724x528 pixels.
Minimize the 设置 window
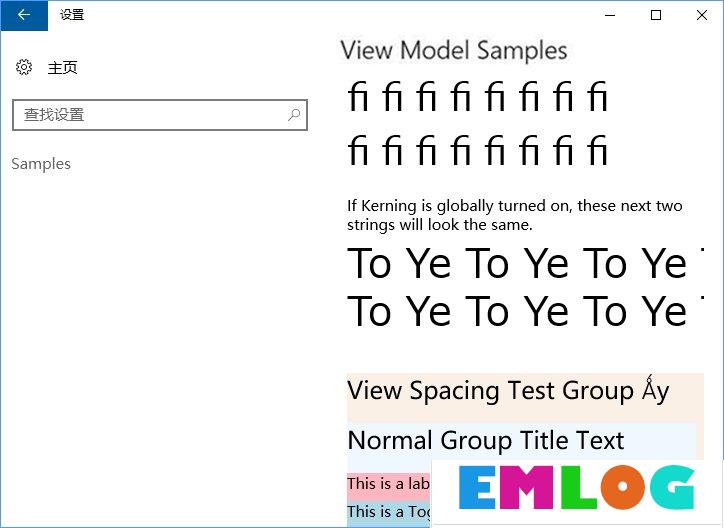[610, 15]
